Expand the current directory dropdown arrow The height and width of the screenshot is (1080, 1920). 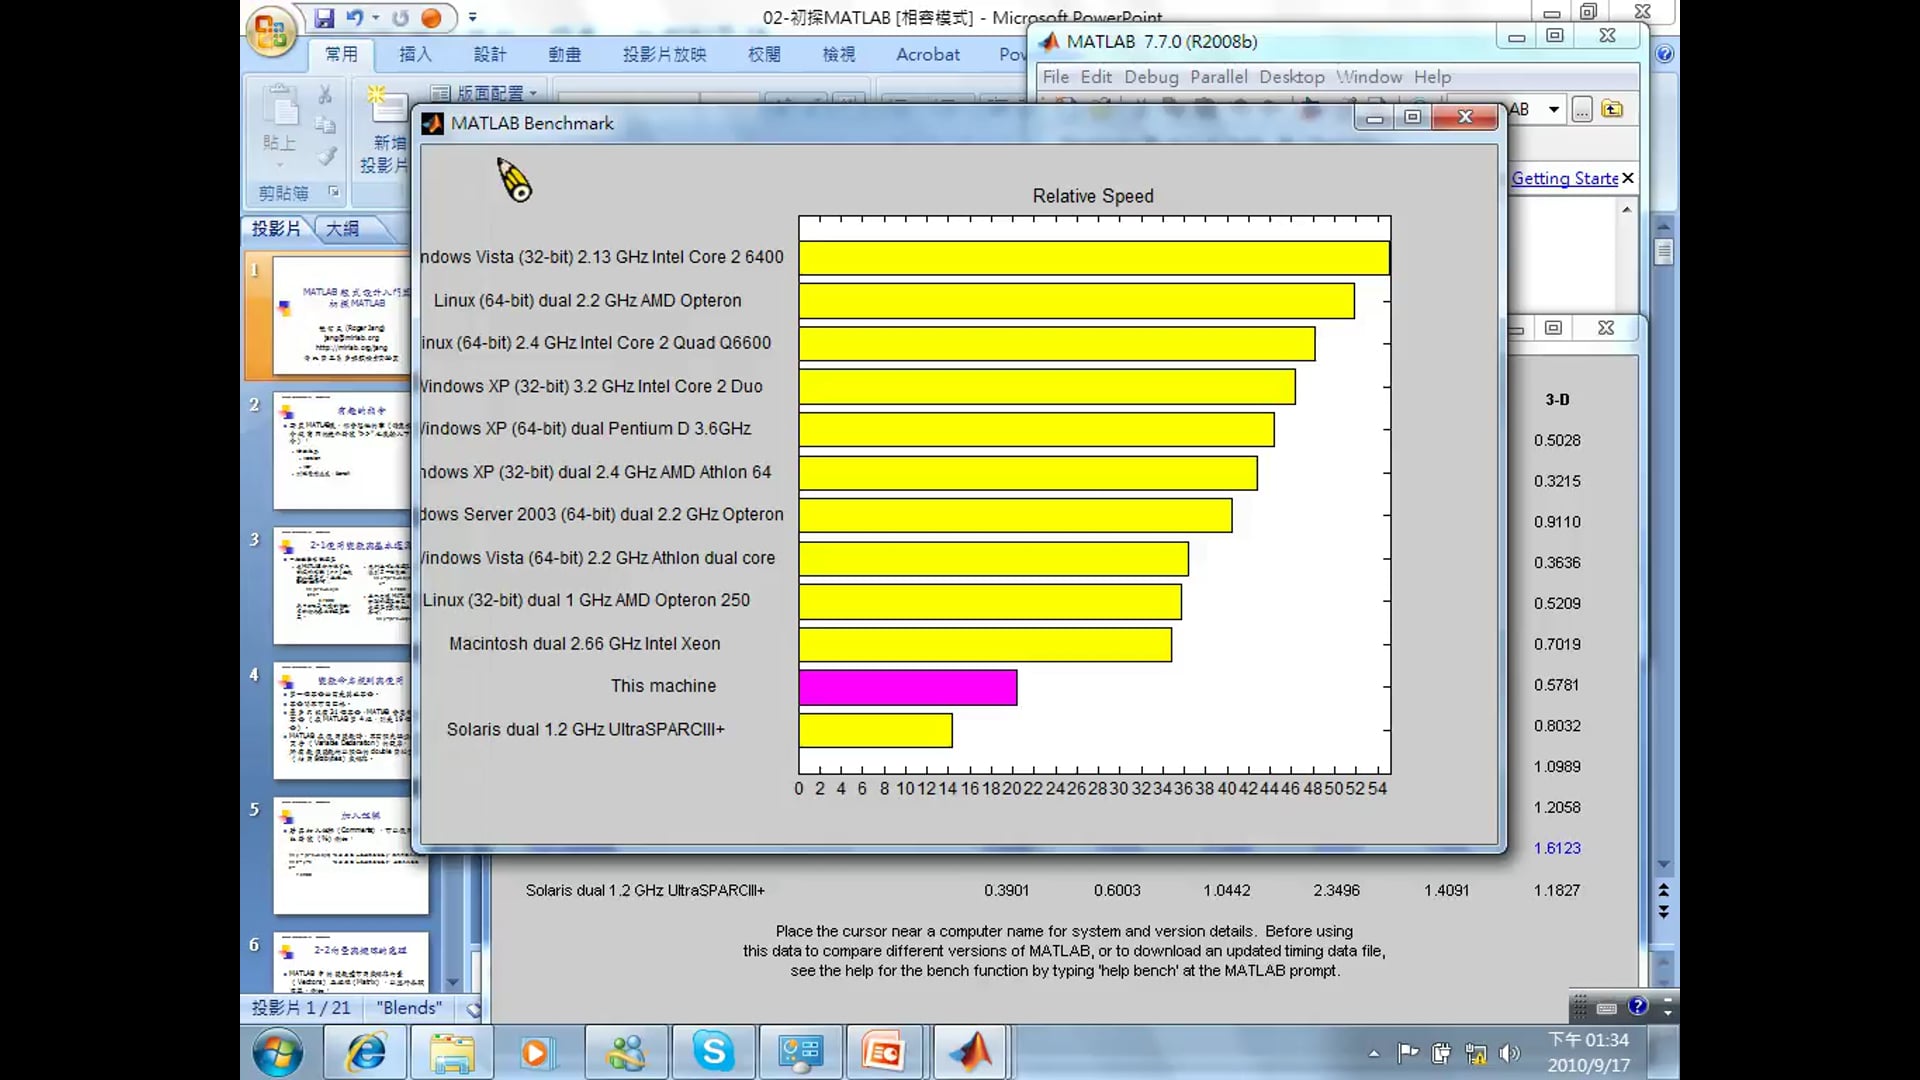(x=1554, y=110)
